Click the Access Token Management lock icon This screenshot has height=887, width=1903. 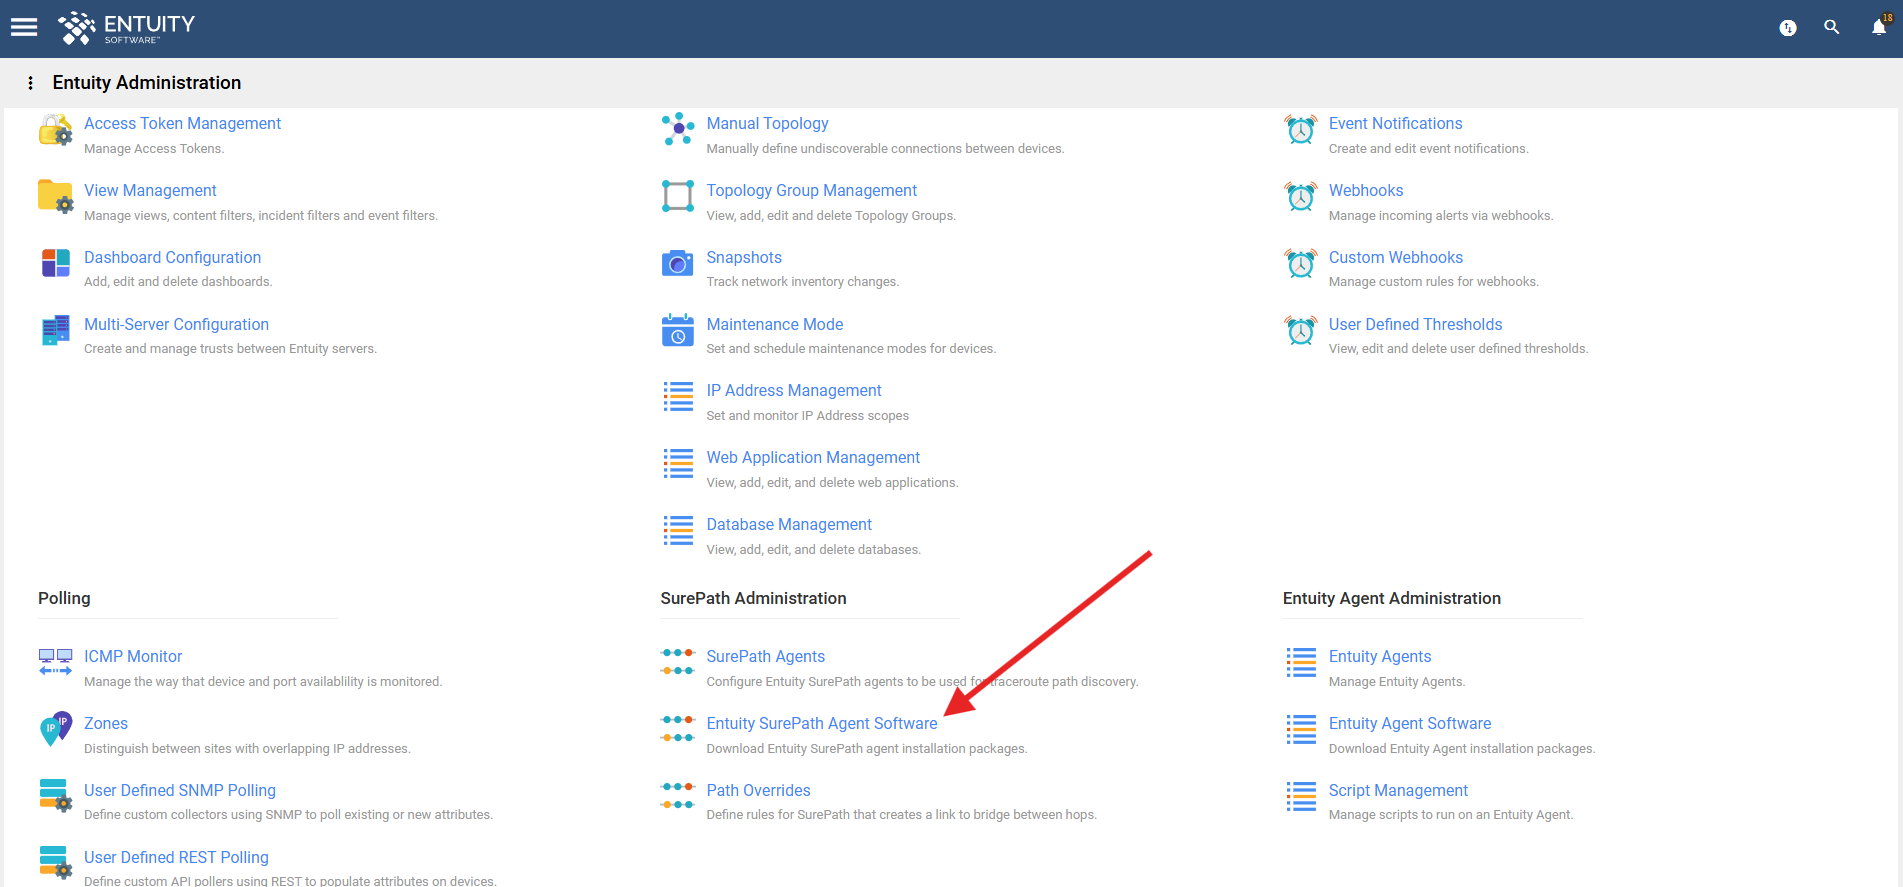tap(55, 130)
